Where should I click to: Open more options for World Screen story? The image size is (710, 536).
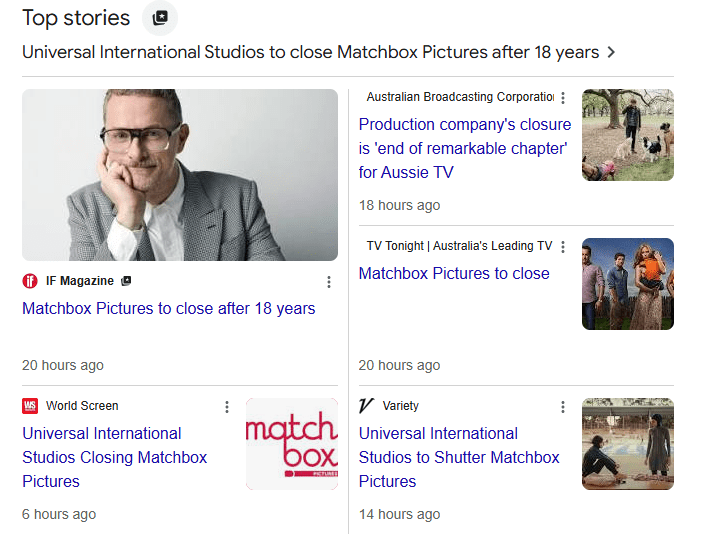click(x=227, y=407)
